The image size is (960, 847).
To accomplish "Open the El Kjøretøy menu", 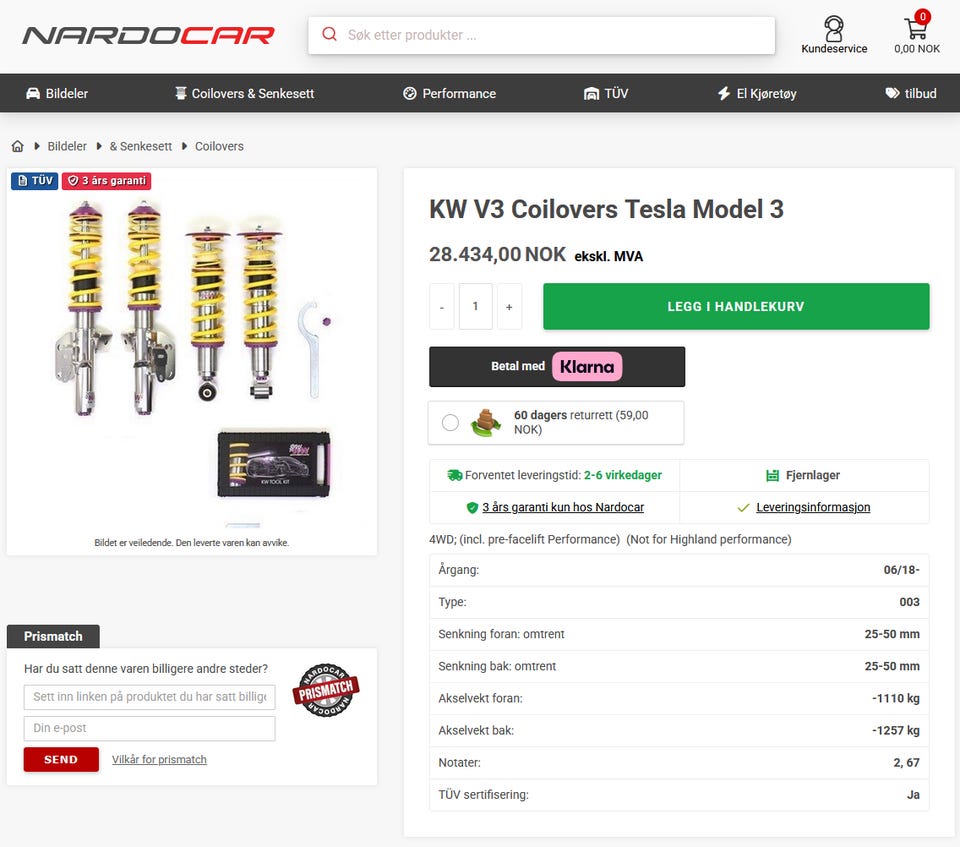I will [x=757, y=94].
